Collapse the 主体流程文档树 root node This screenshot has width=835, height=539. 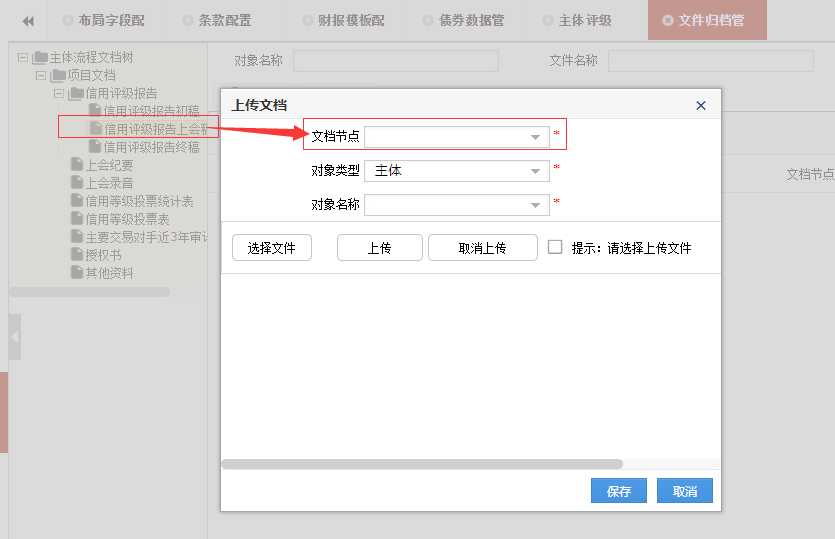[x=22, y=56]
